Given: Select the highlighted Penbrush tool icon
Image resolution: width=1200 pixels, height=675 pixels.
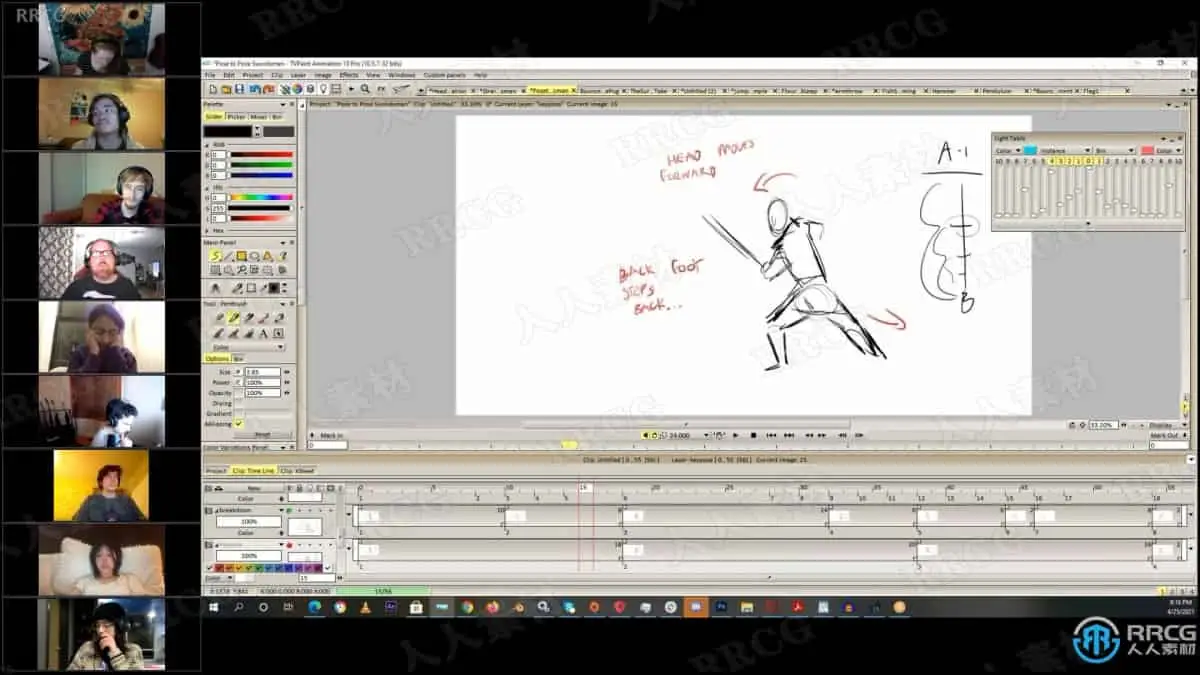Looking at the screenshot, I should click(x=233, y=318).
